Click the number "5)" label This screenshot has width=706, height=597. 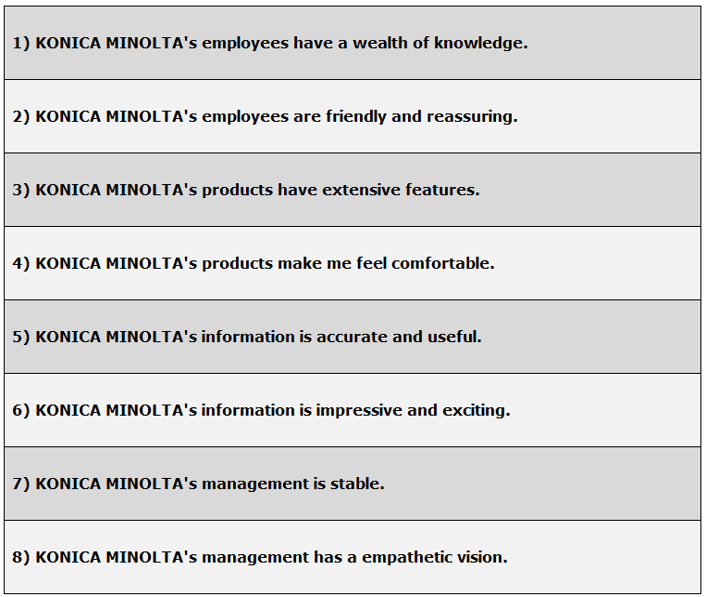[21, 337]
